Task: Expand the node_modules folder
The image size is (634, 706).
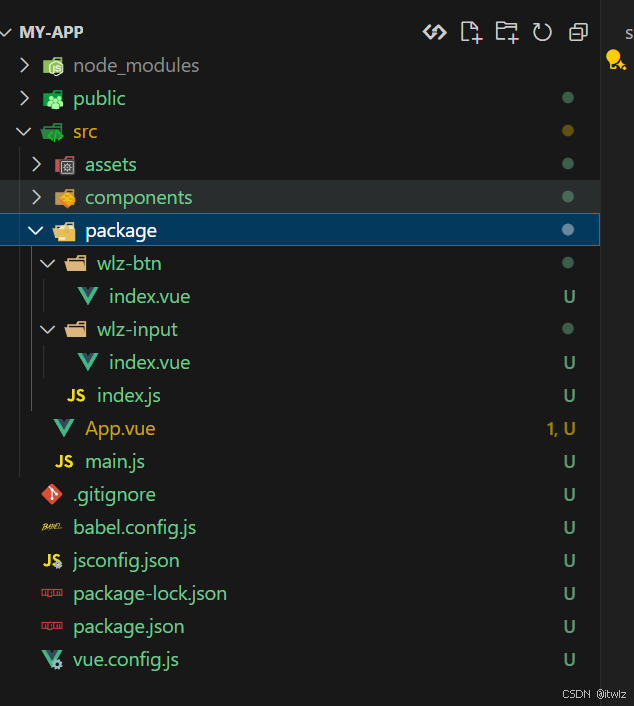Action: click(x=25, y=65)
